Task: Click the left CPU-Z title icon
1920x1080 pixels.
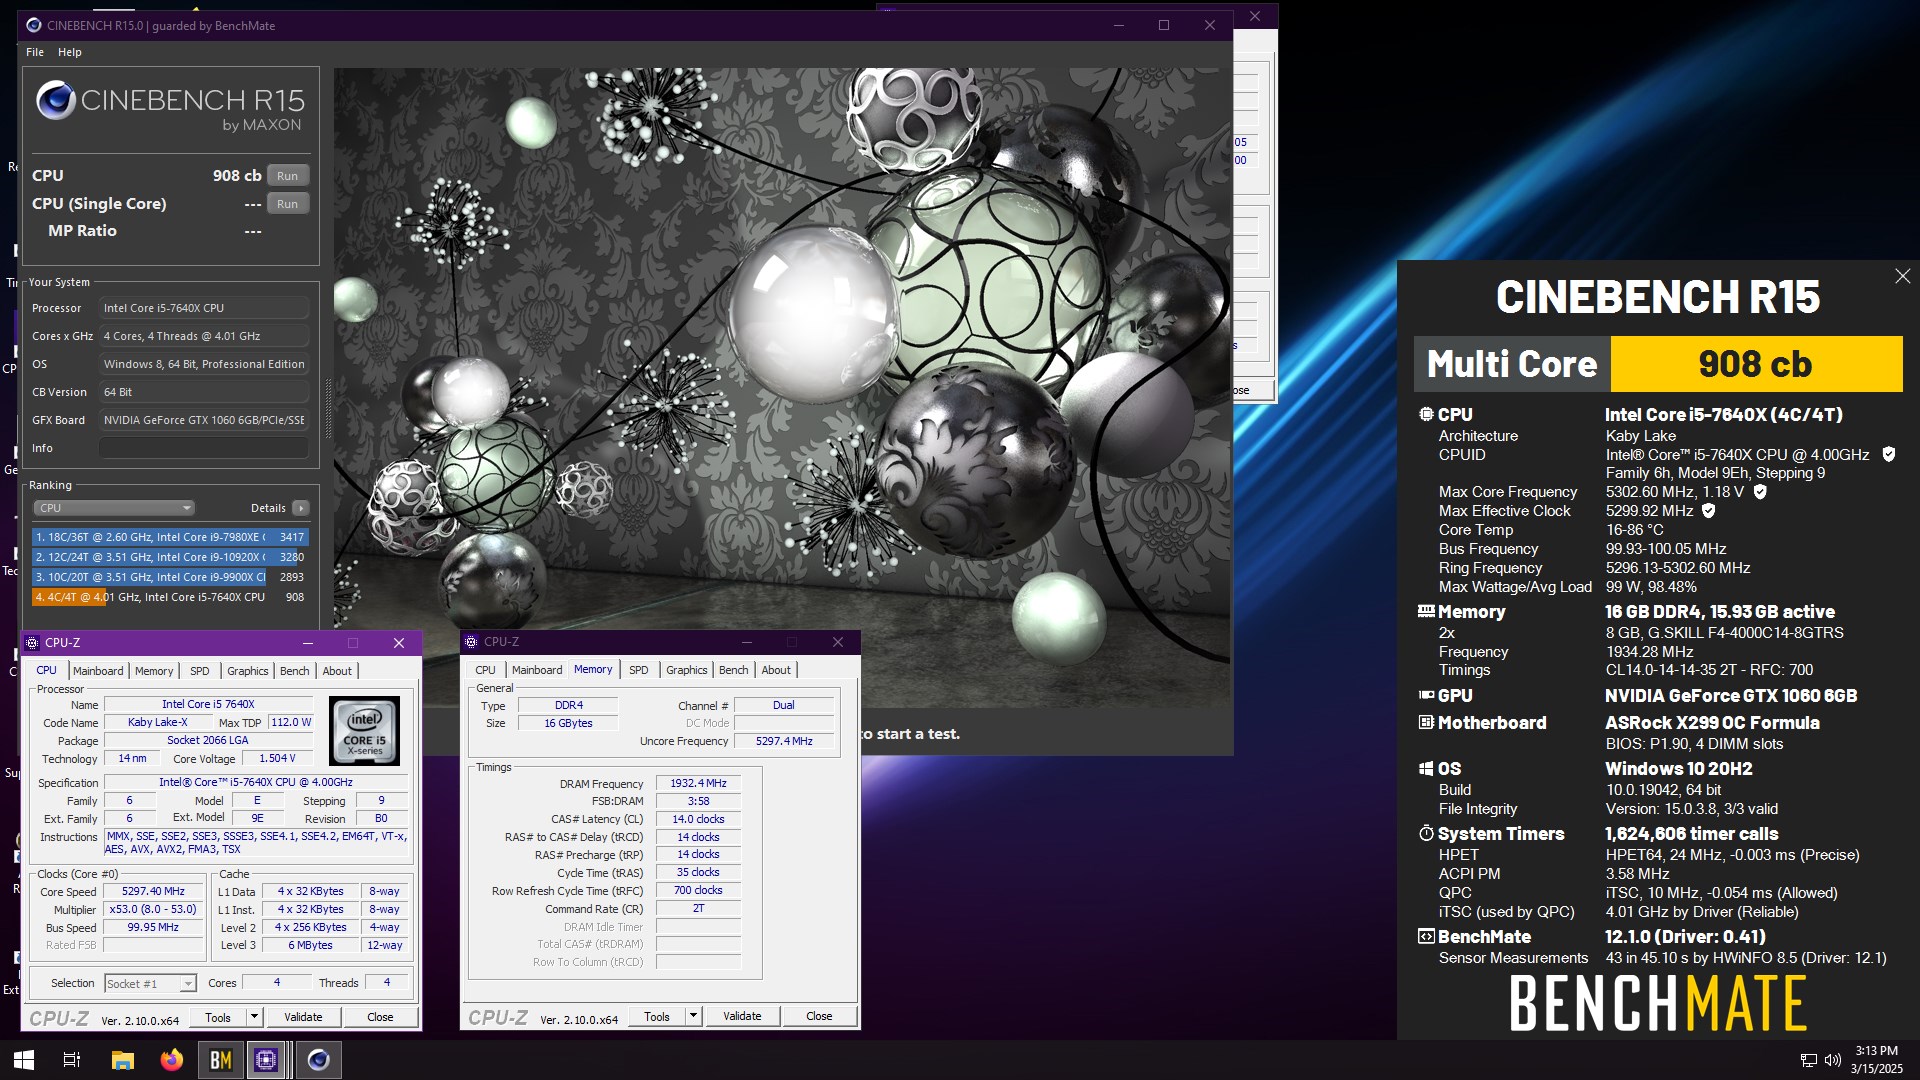Action: (x=32, y=643)
